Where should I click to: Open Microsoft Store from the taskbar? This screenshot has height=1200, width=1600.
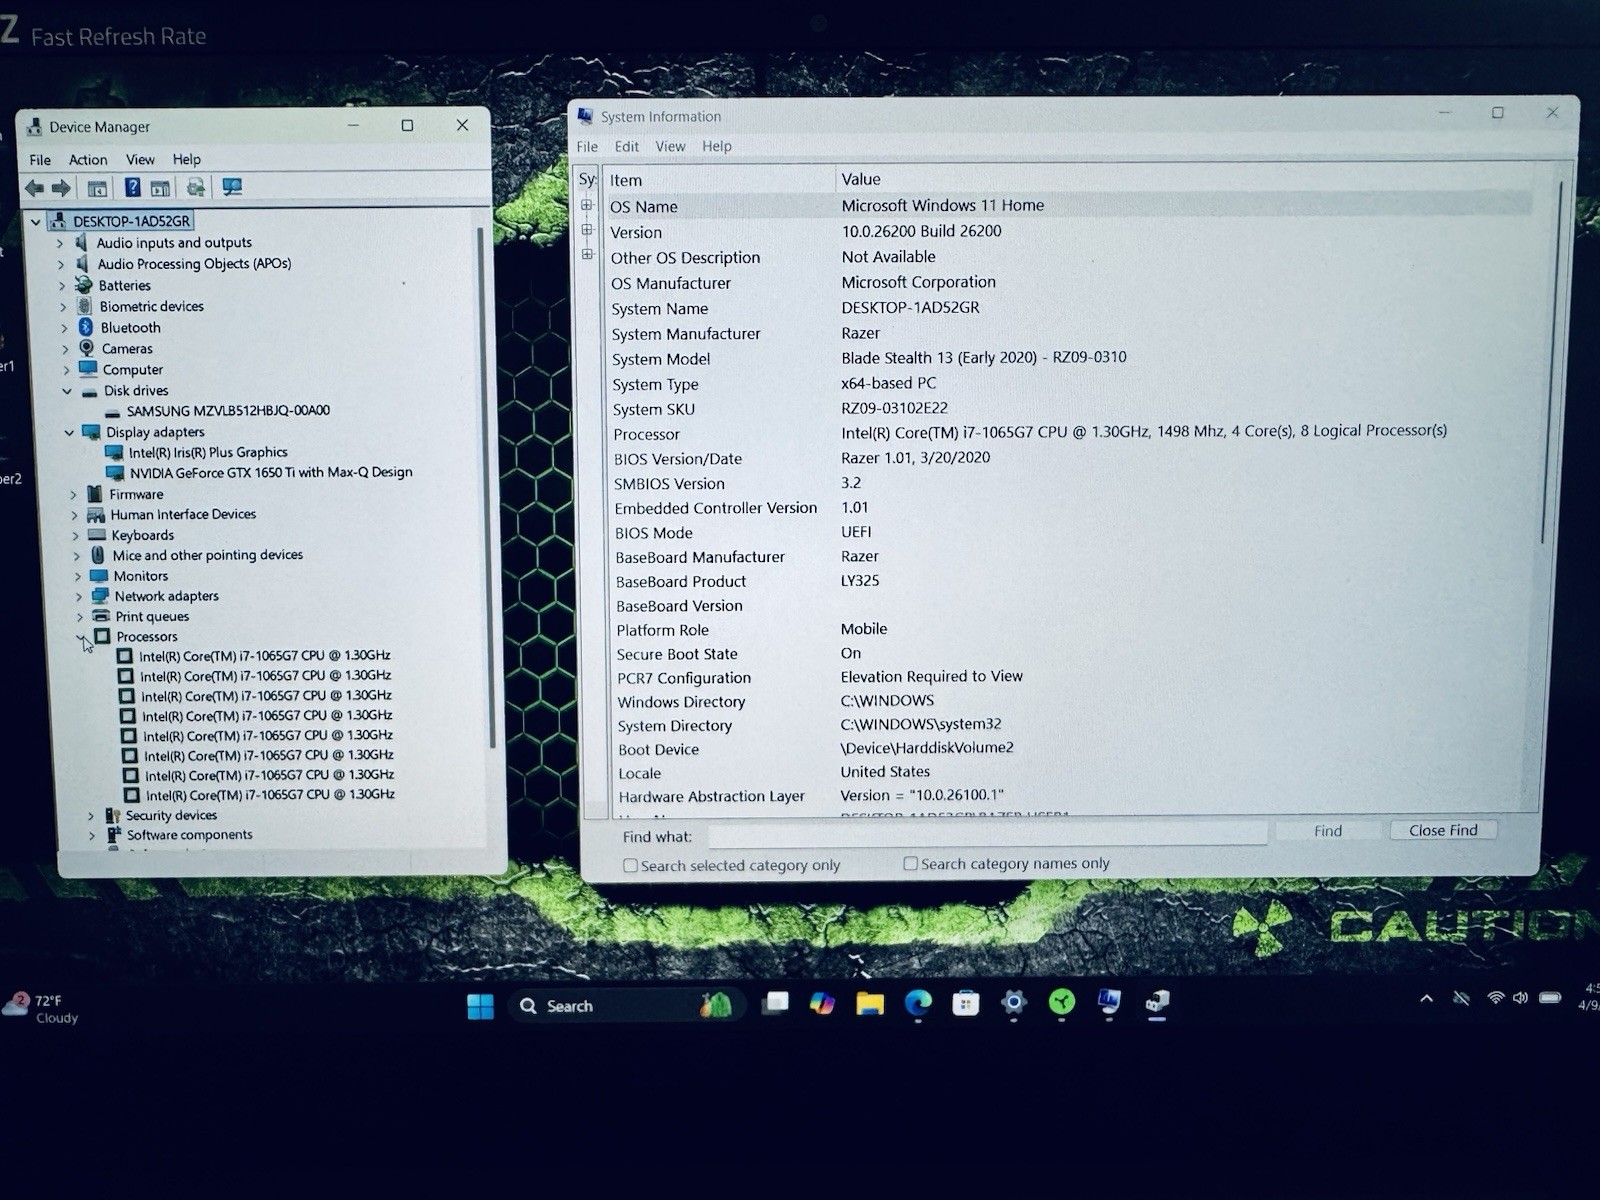point(966,1003)
